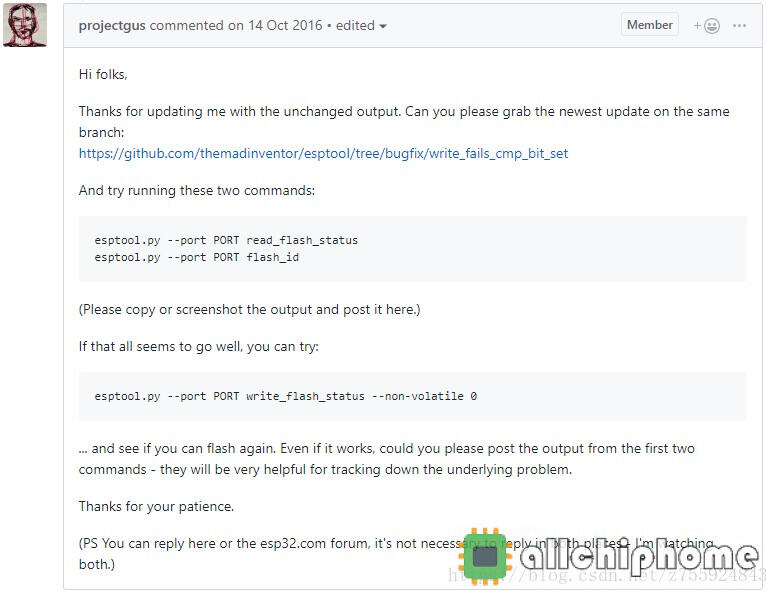This screenshot has width=766, height=592.
Task: Click the blog.csdn.net watermark URL
Action: point(606,575)
